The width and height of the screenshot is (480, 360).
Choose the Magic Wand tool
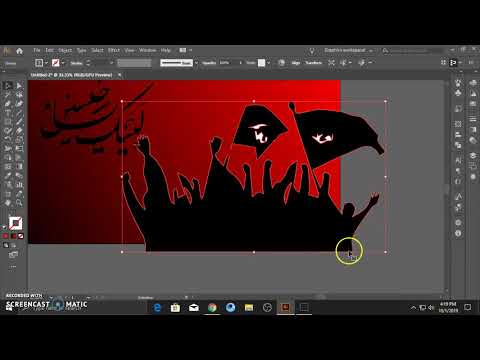coord(8,95)
